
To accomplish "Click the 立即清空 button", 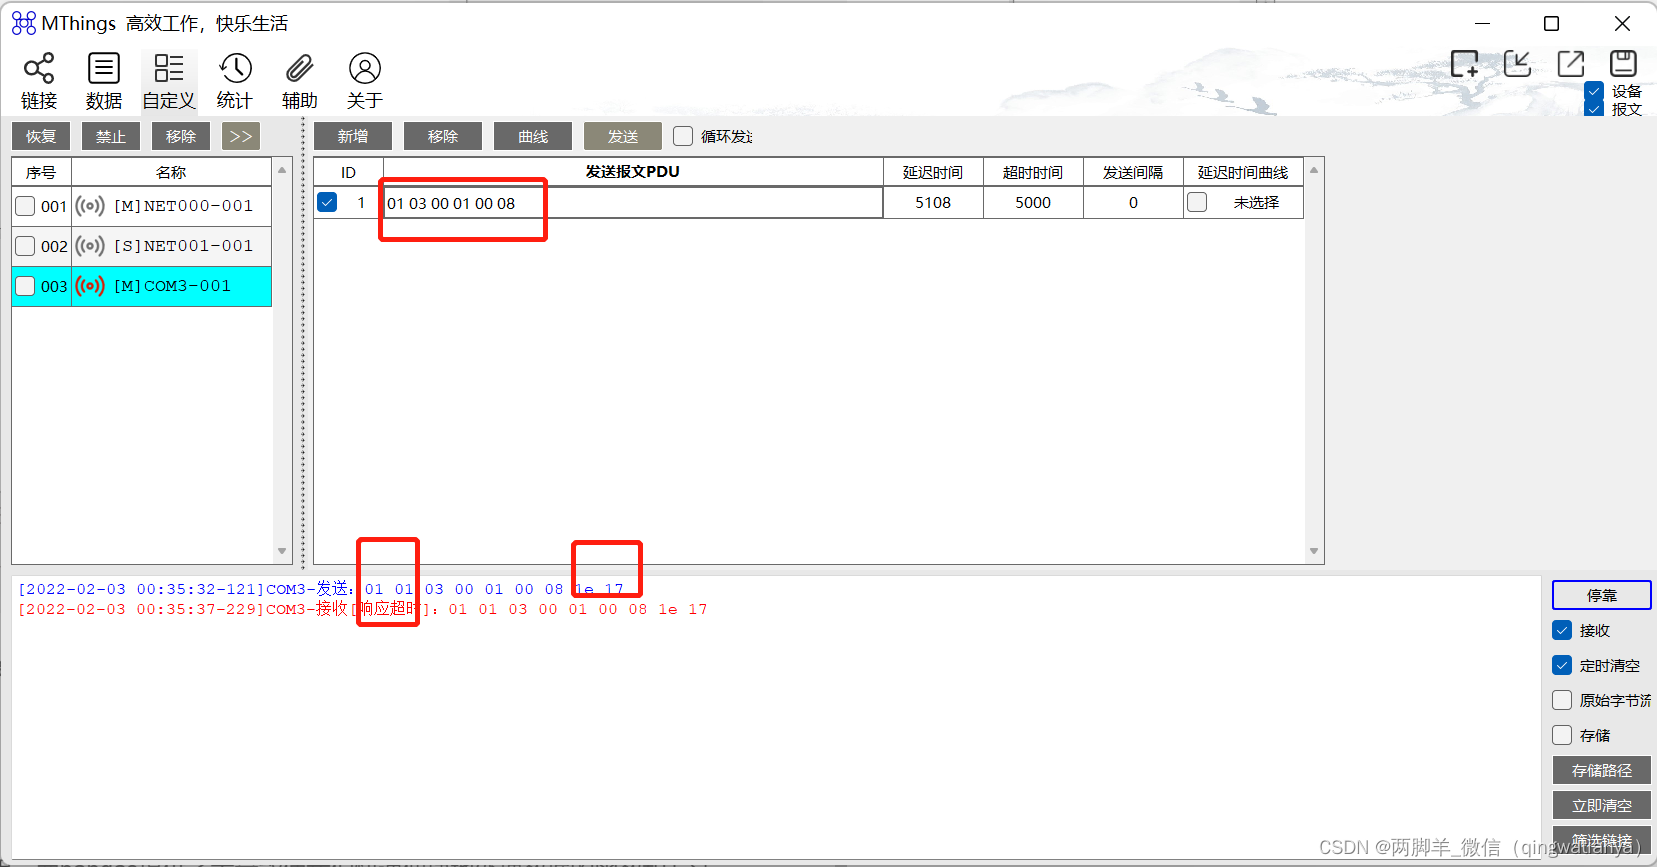I will click(x=1602, y=805).
